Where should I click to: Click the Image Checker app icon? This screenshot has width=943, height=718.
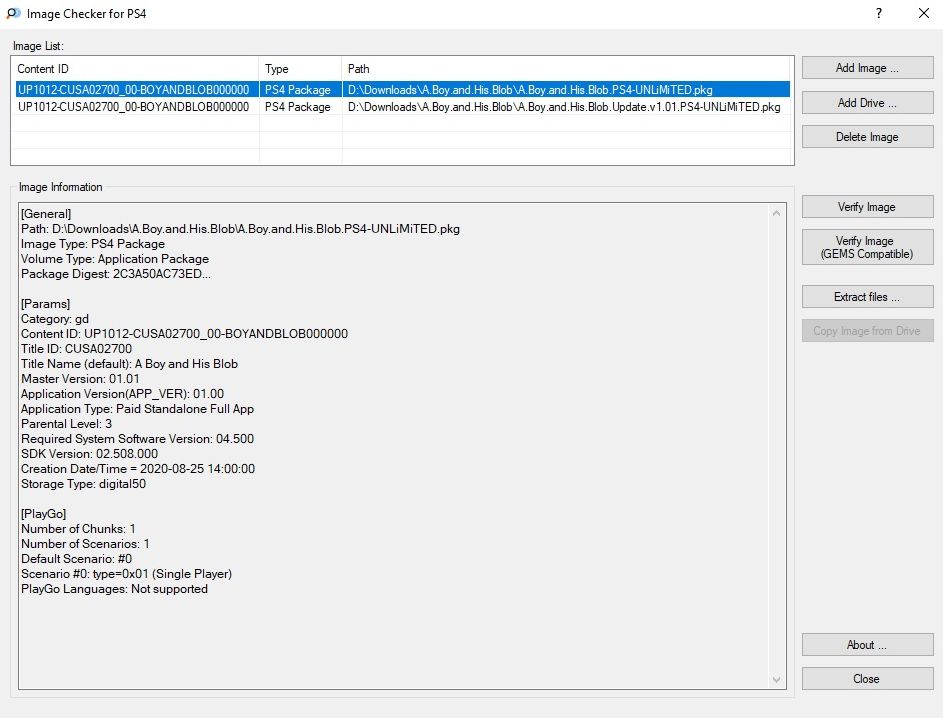[x=13, y=13]
